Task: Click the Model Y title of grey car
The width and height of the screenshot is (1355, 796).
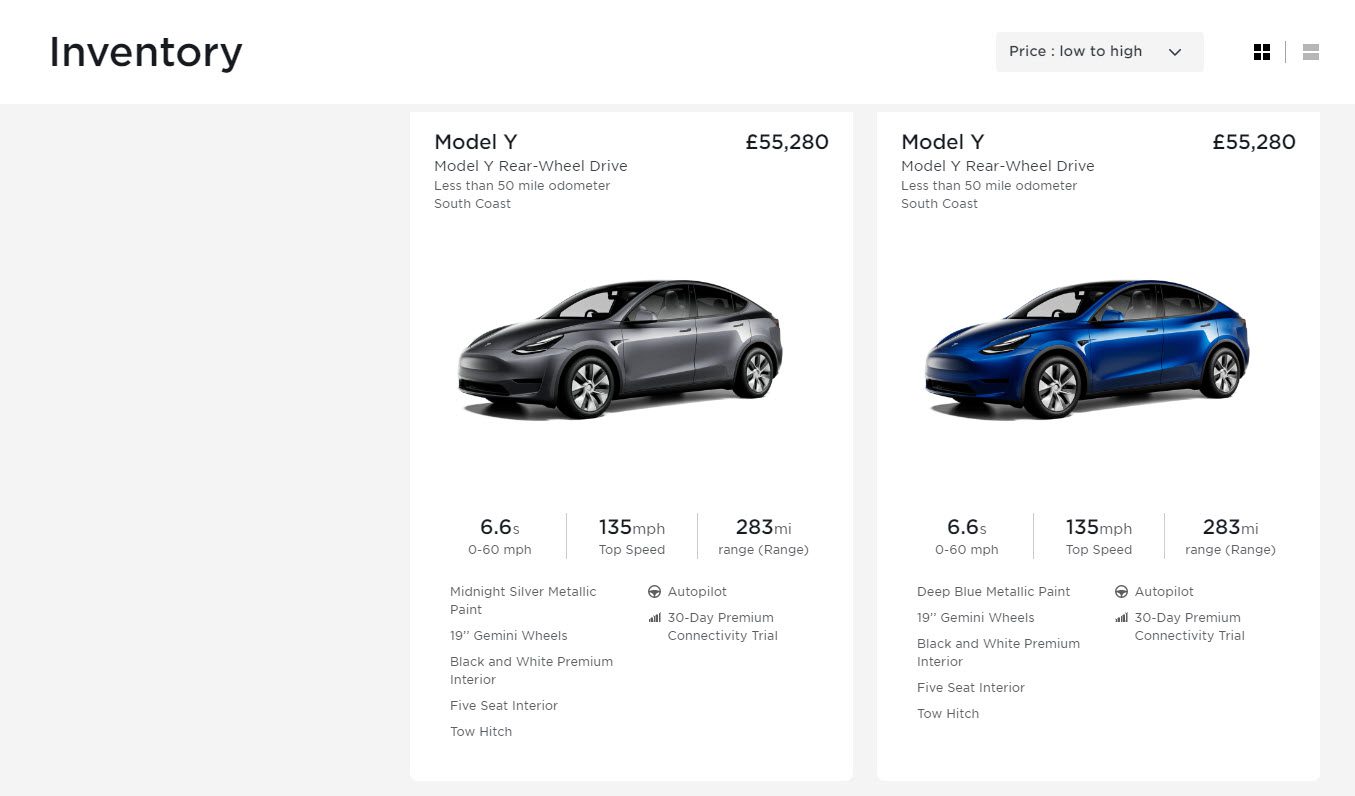Action: coord(475,142)
